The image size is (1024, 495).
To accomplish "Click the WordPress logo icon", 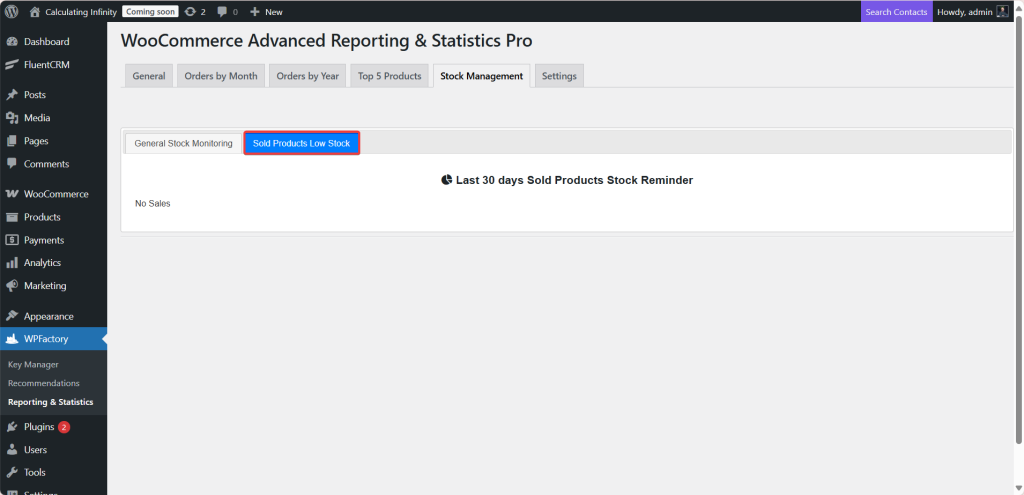I will (11, 12).
